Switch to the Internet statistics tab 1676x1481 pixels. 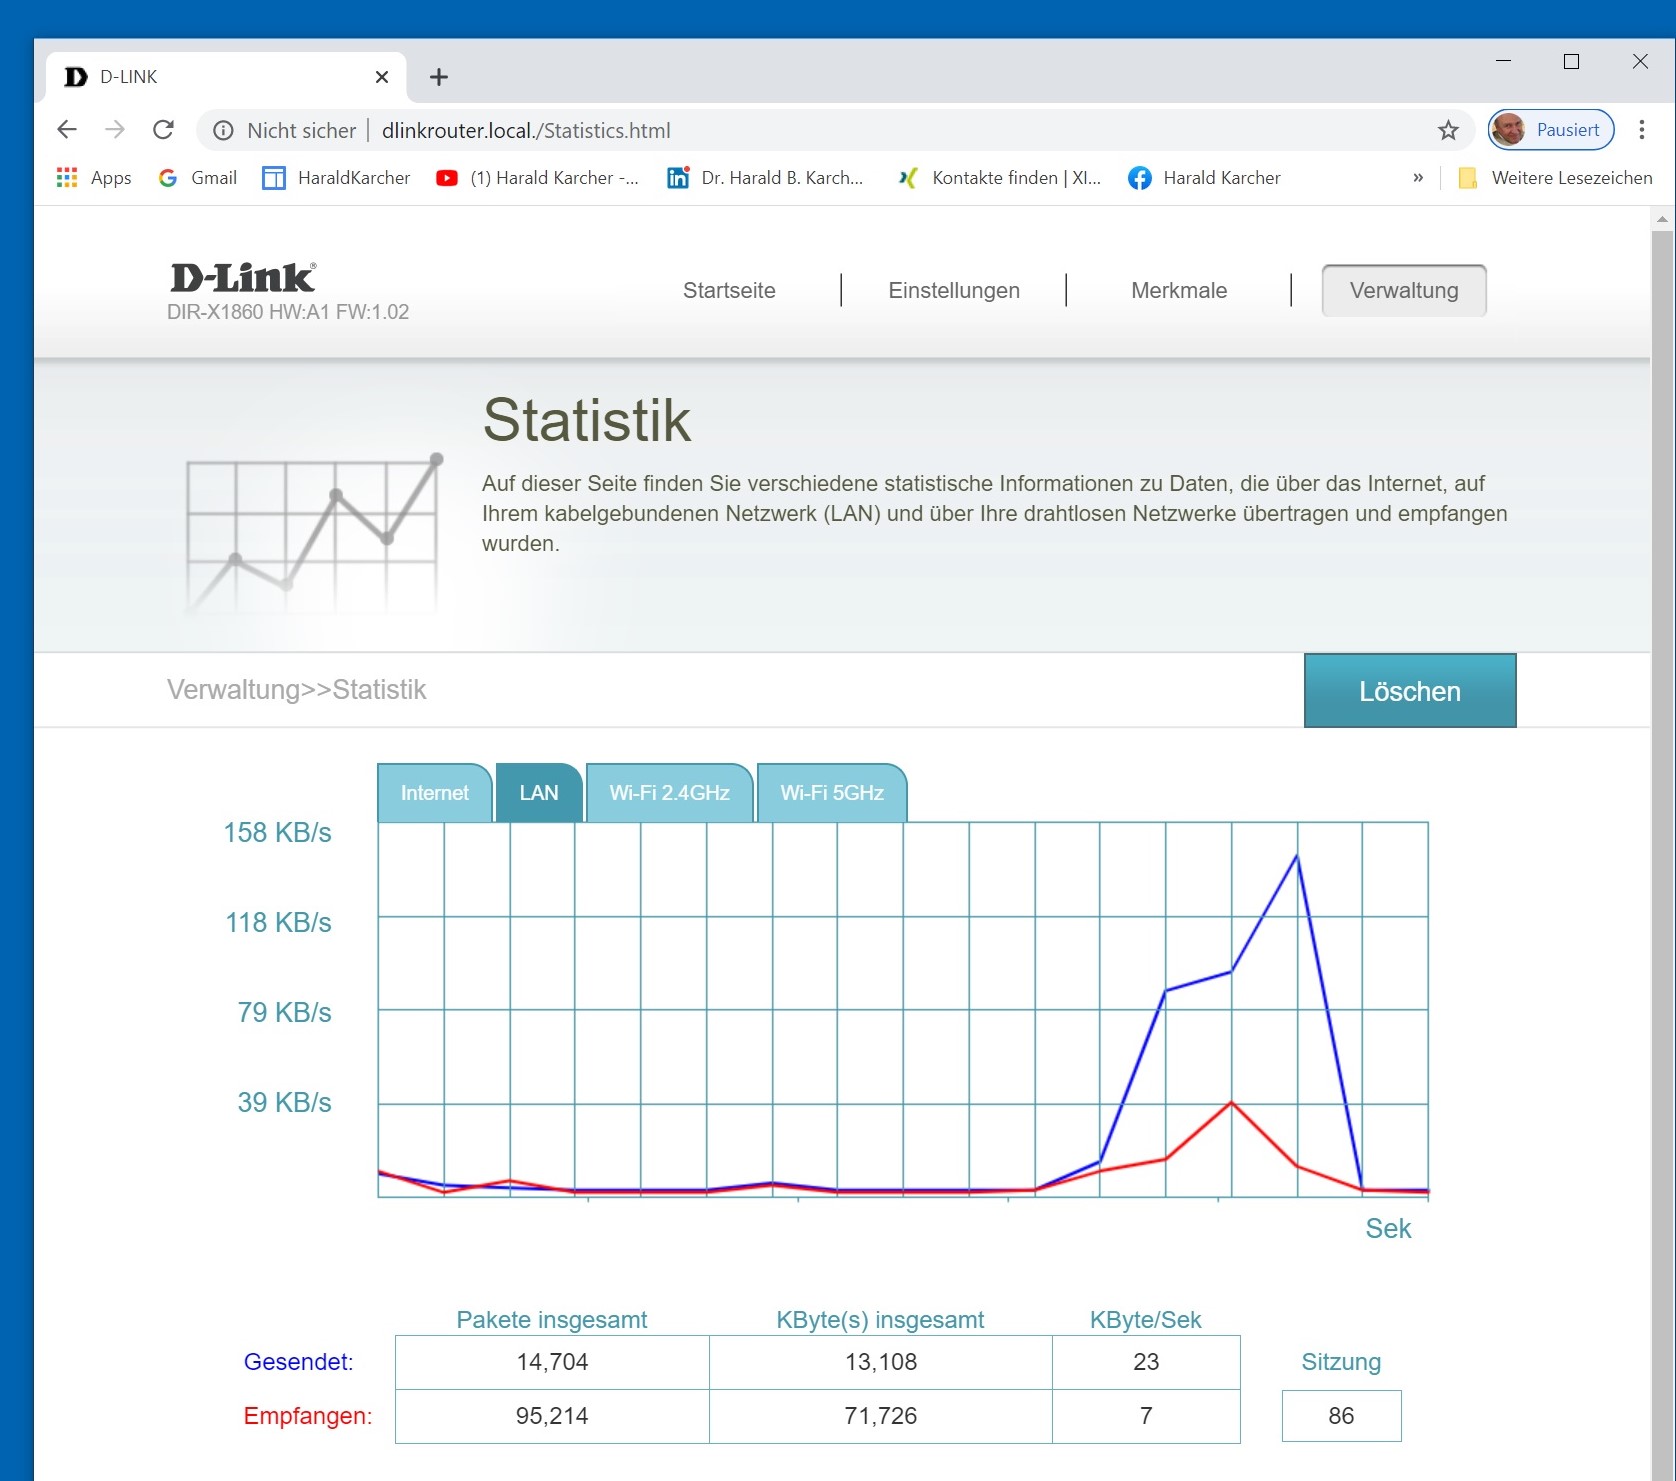coord(434,793)
